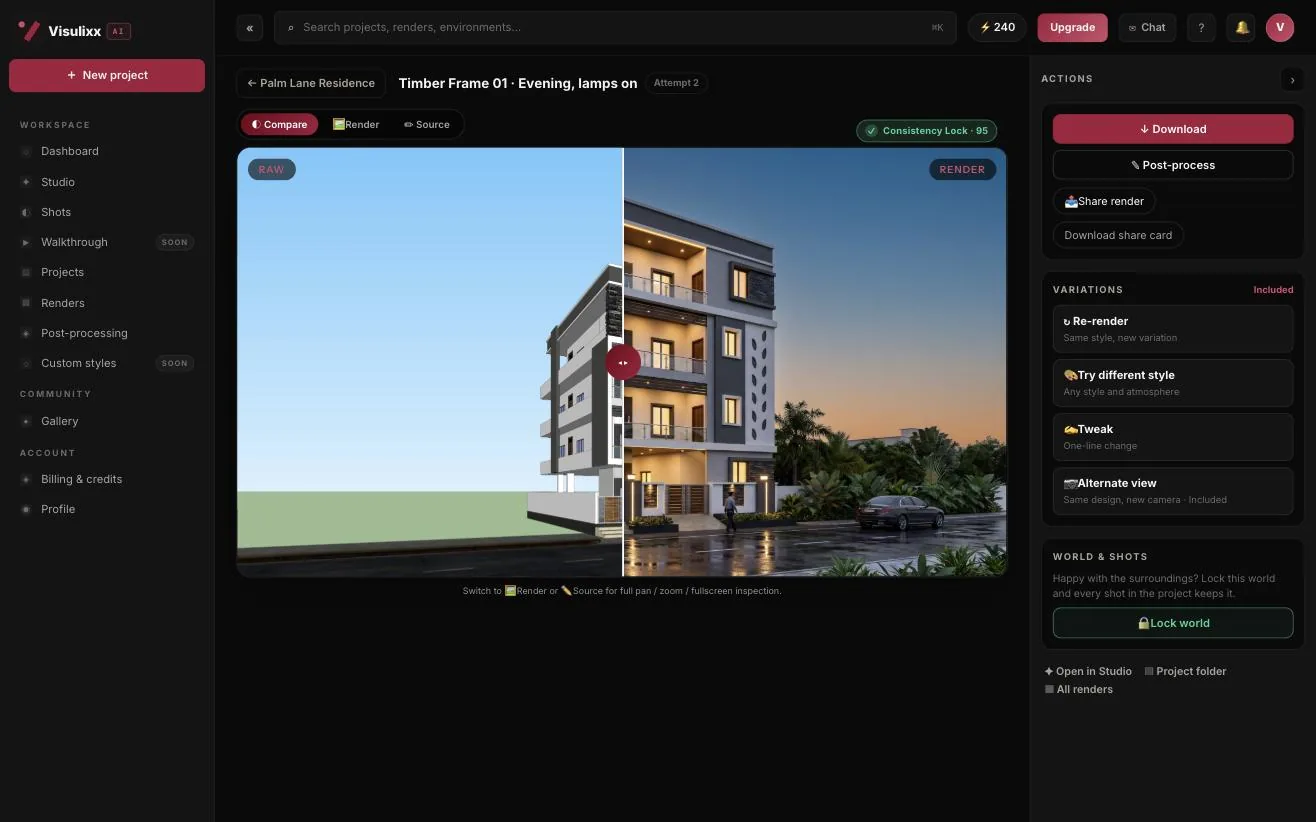Focus the search projects input field
Screen dimensions: 1316x822
point(615,28)
